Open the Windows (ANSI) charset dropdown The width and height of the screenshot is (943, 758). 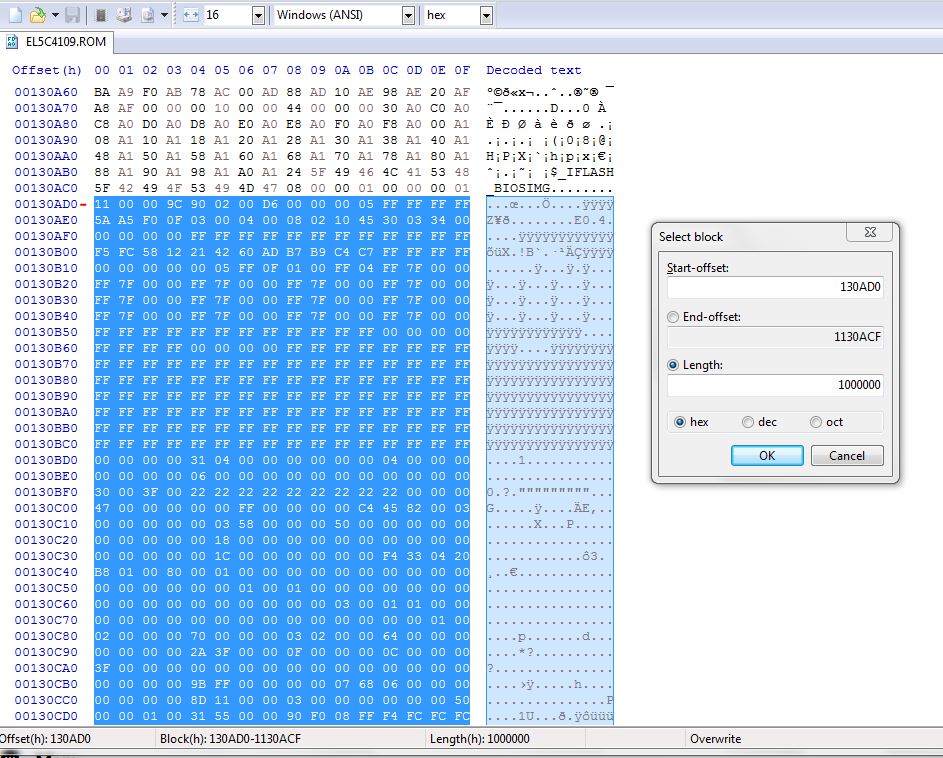click(x=408, y=16)
